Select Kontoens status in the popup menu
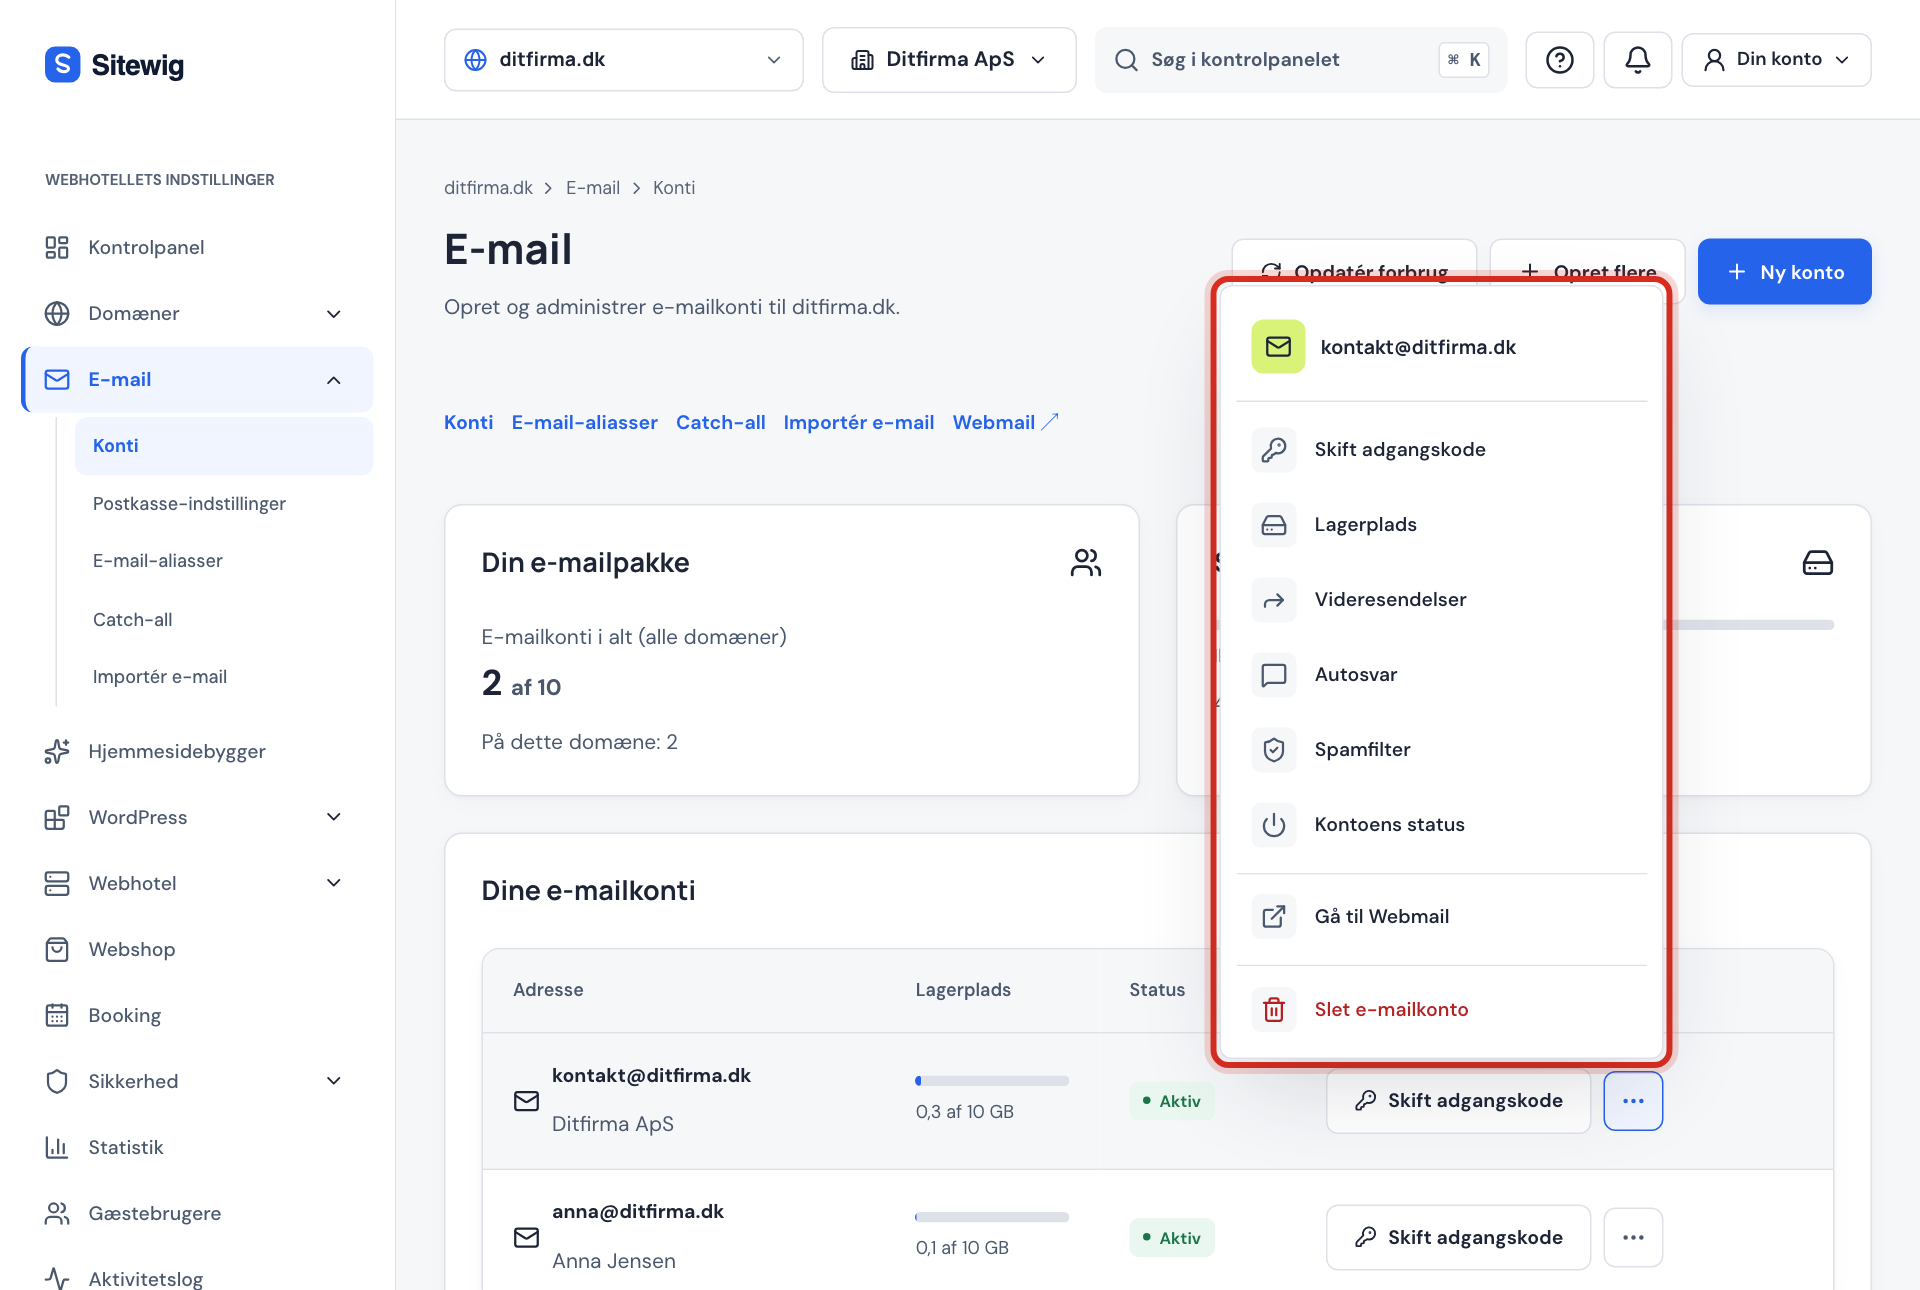This screenshot has height=1290, width=1920. 1442,825
